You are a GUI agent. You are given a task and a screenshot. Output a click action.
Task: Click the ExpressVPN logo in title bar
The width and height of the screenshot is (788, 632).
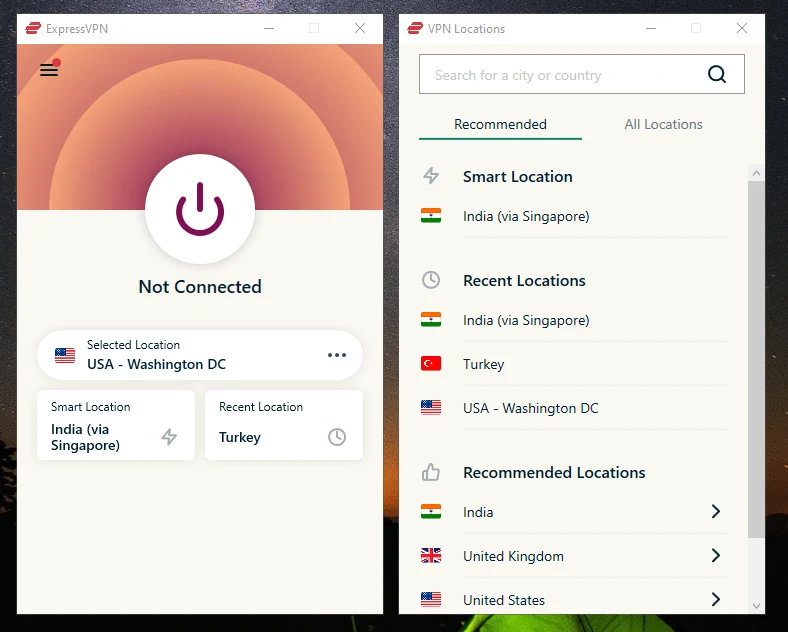(x=33, y=28)
